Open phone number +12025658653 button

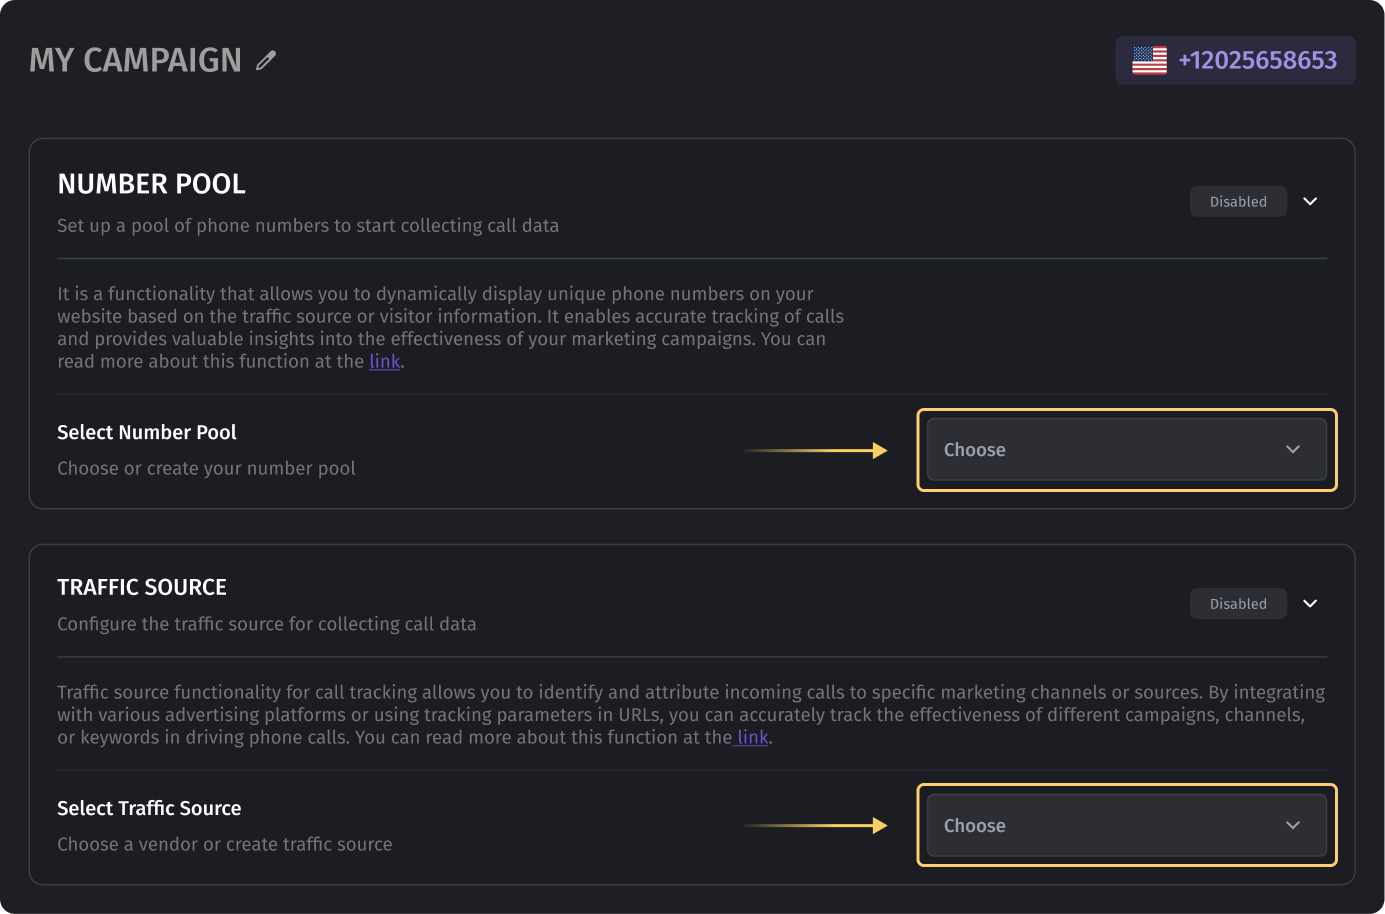pyautogui.click(x=1235, y=60)
